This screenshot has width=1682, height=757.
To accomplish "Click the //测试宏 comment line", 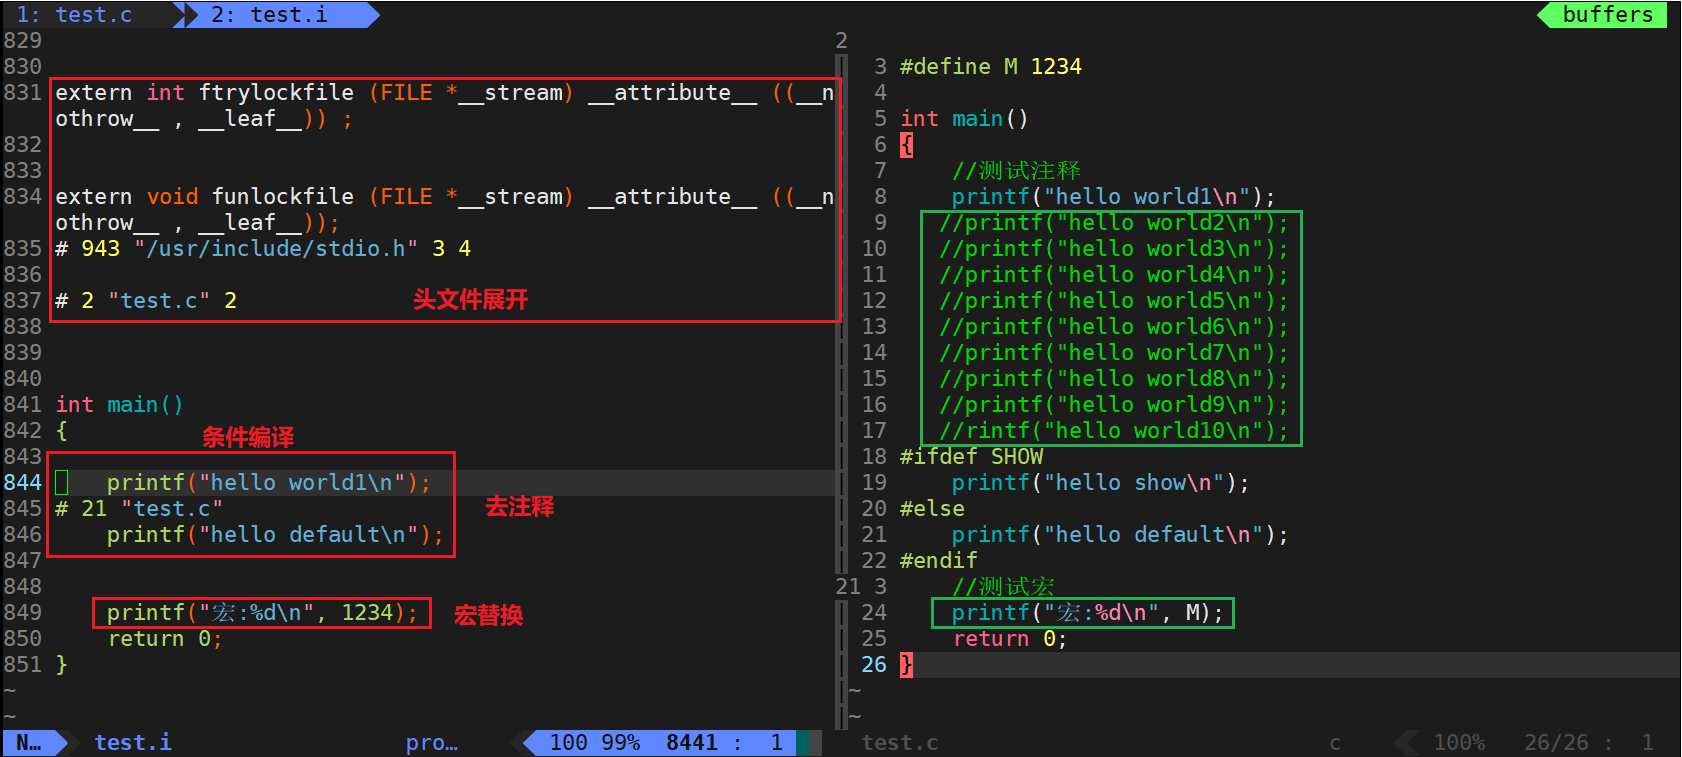I will coord(1003,587).
